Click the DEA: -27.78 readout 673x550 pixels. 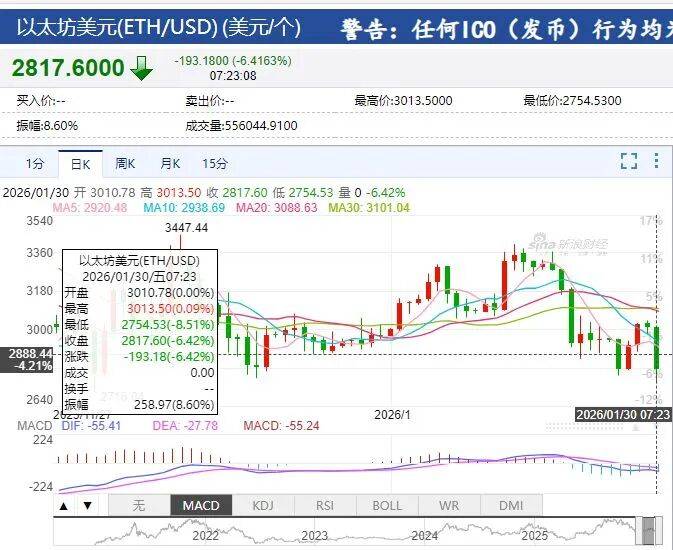[x=185, y=426]
